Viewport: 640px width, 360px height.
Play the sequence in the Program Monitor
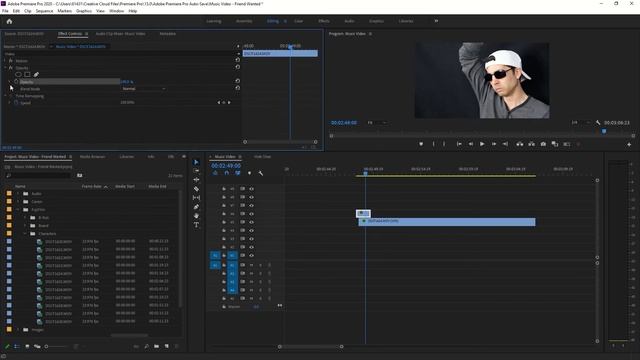482,144
